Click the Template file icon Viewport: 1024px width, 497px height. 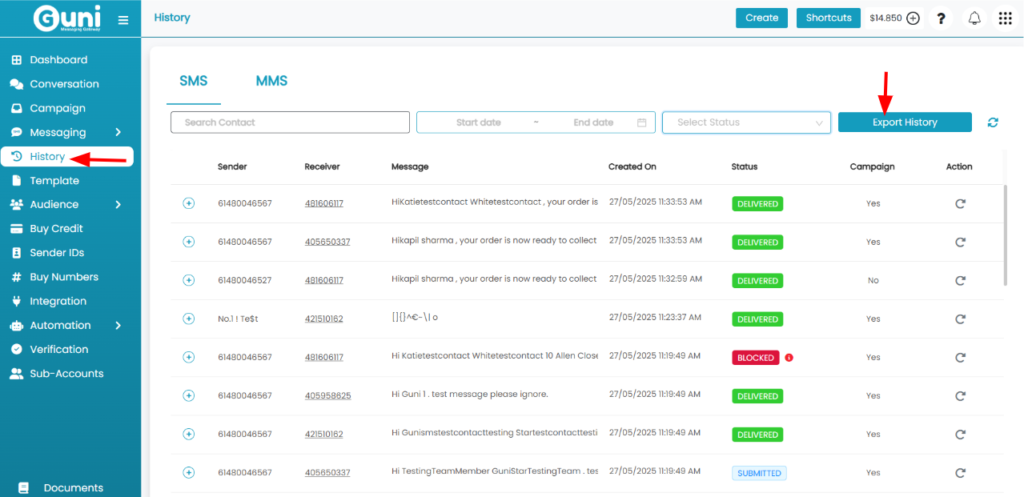pyautogui.click(x=17, y=181)
